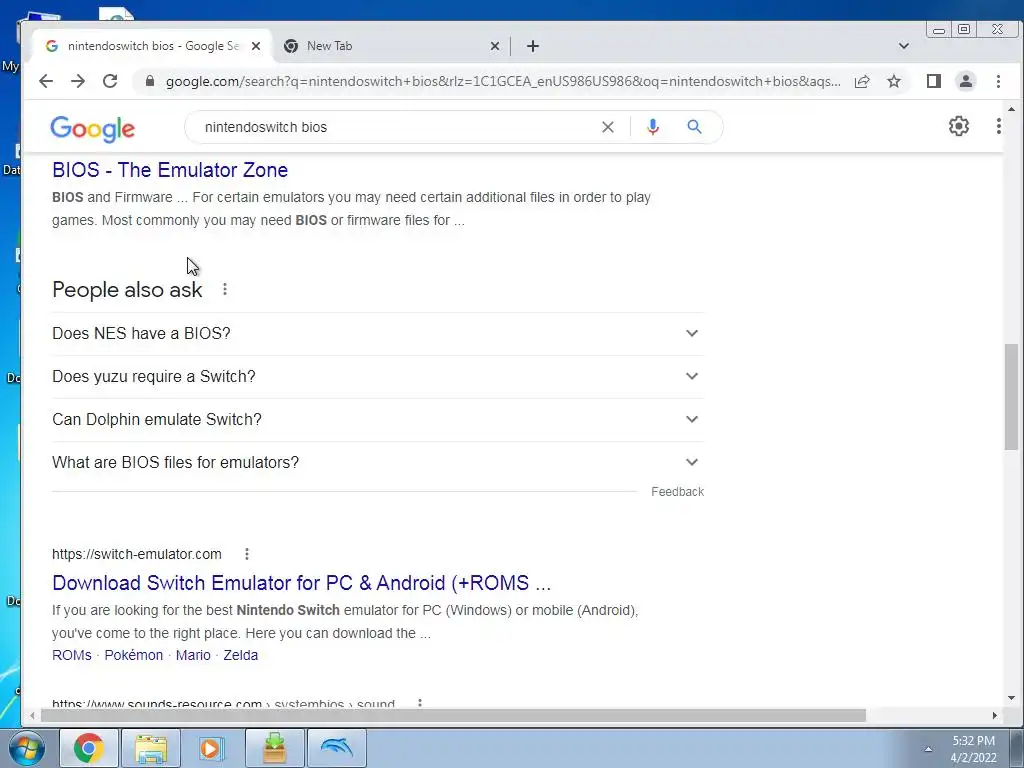Viewport: 1024px width, 768px height.
Task: Share this page via address bar icon
Action: (x=862, y=81)
